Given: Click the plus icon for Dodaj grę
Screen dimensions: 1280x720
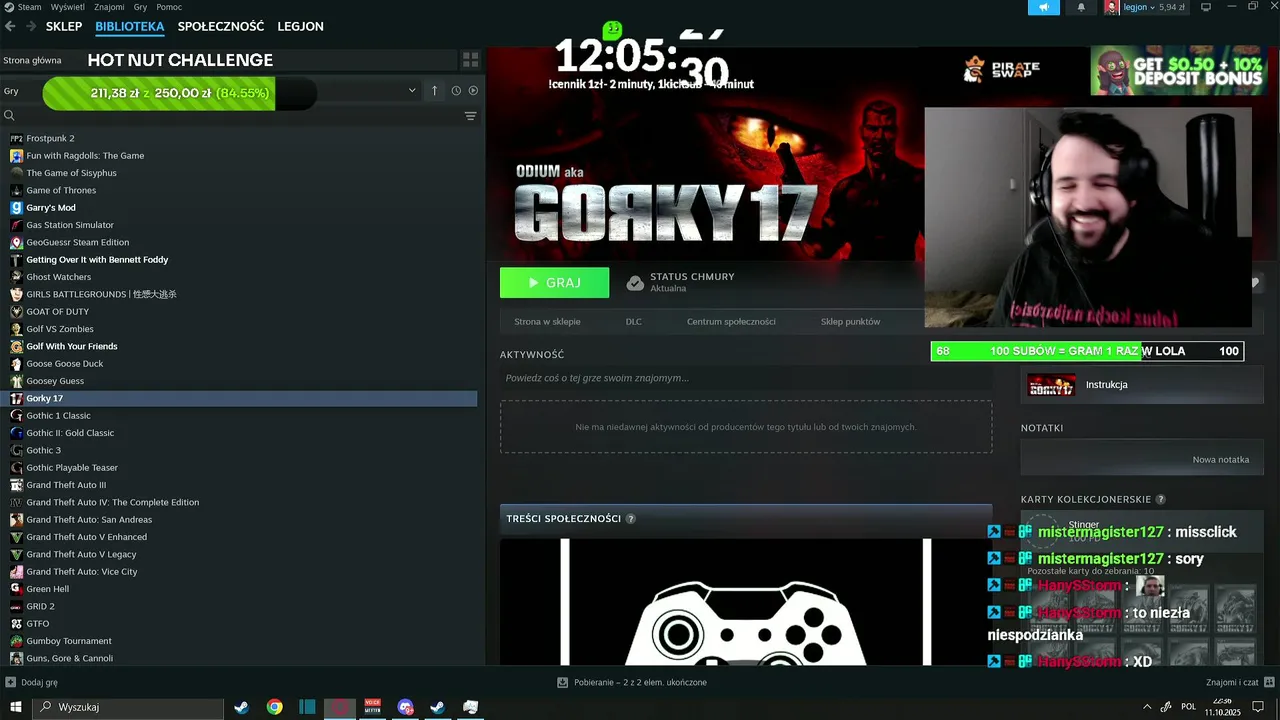Looking at the screenshot, I should [10, 682].
